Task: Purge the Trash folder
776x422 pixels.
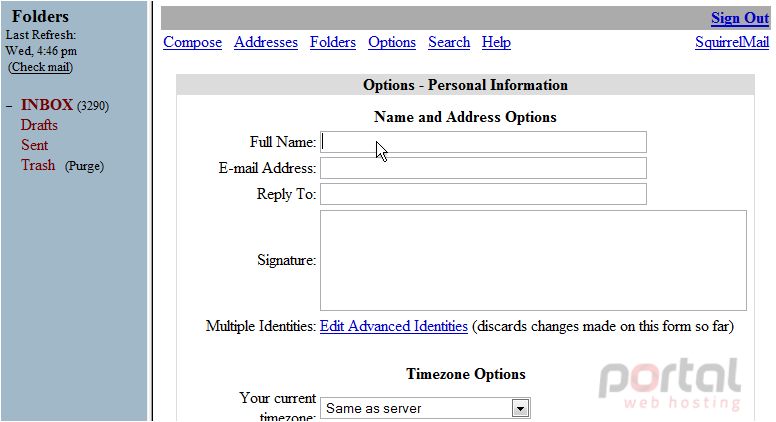Action: (84, 166)
